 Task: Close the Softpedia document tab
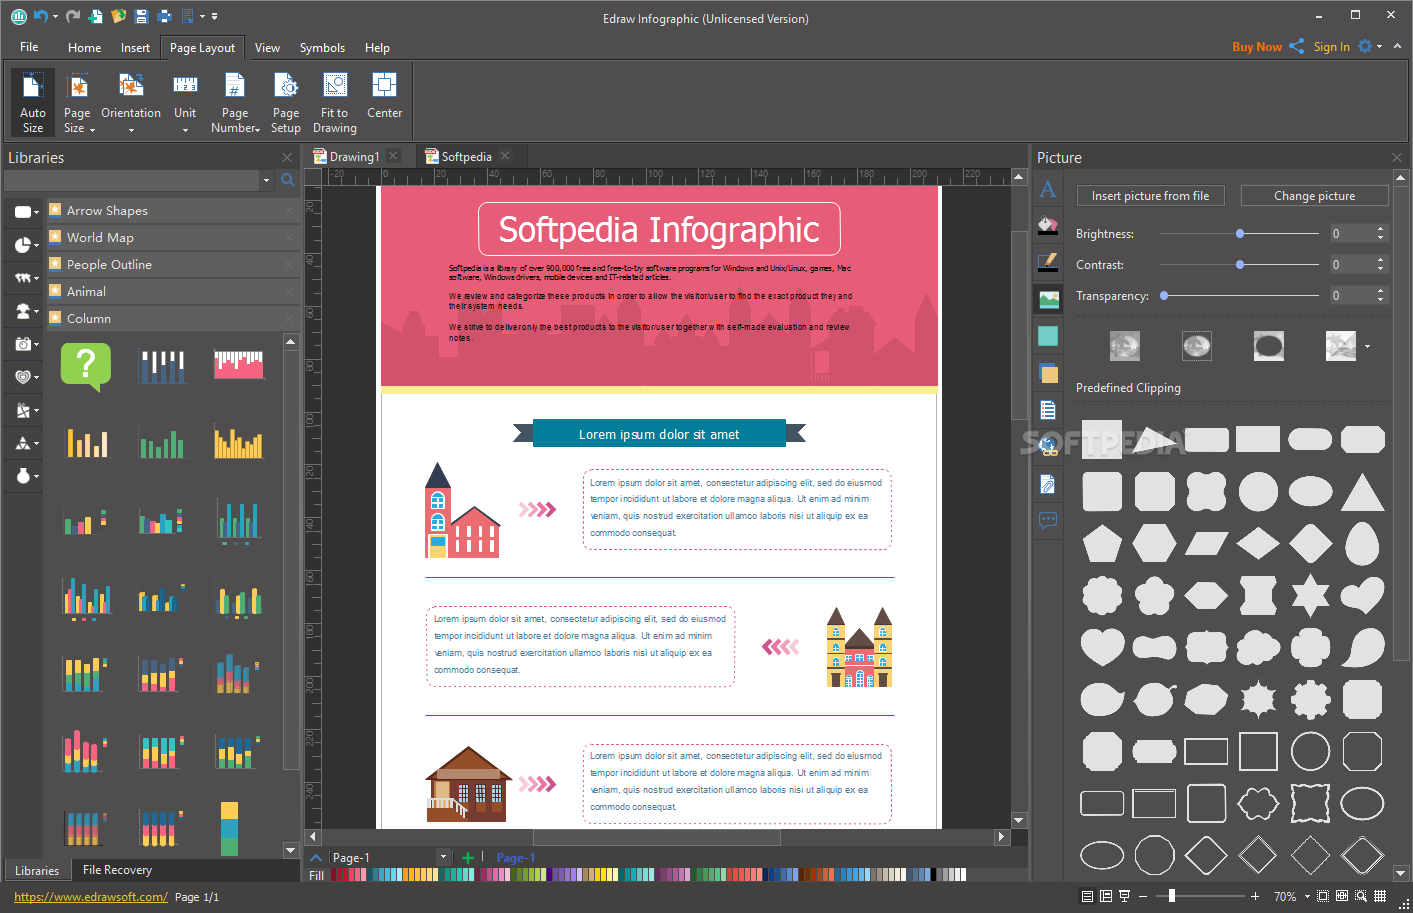505,156
